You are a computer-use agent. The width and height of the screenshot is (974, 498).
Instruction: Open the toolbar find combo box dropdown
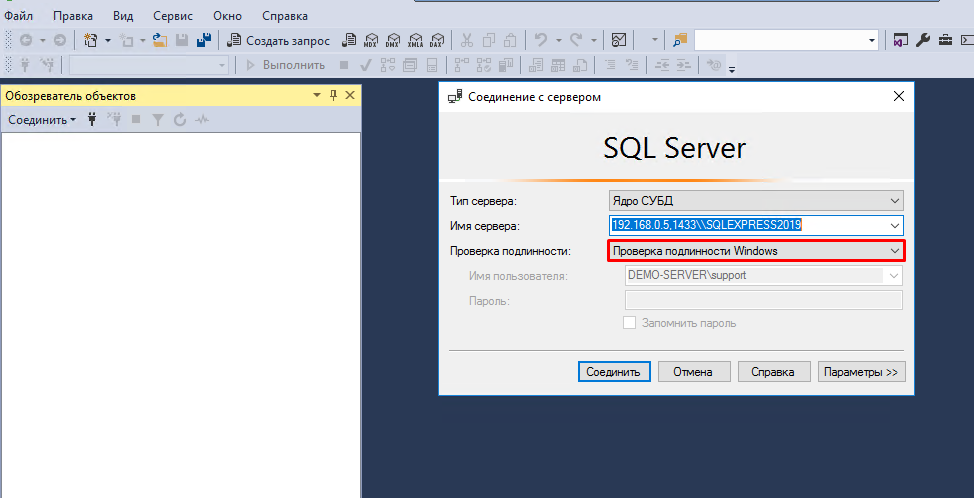872,40
